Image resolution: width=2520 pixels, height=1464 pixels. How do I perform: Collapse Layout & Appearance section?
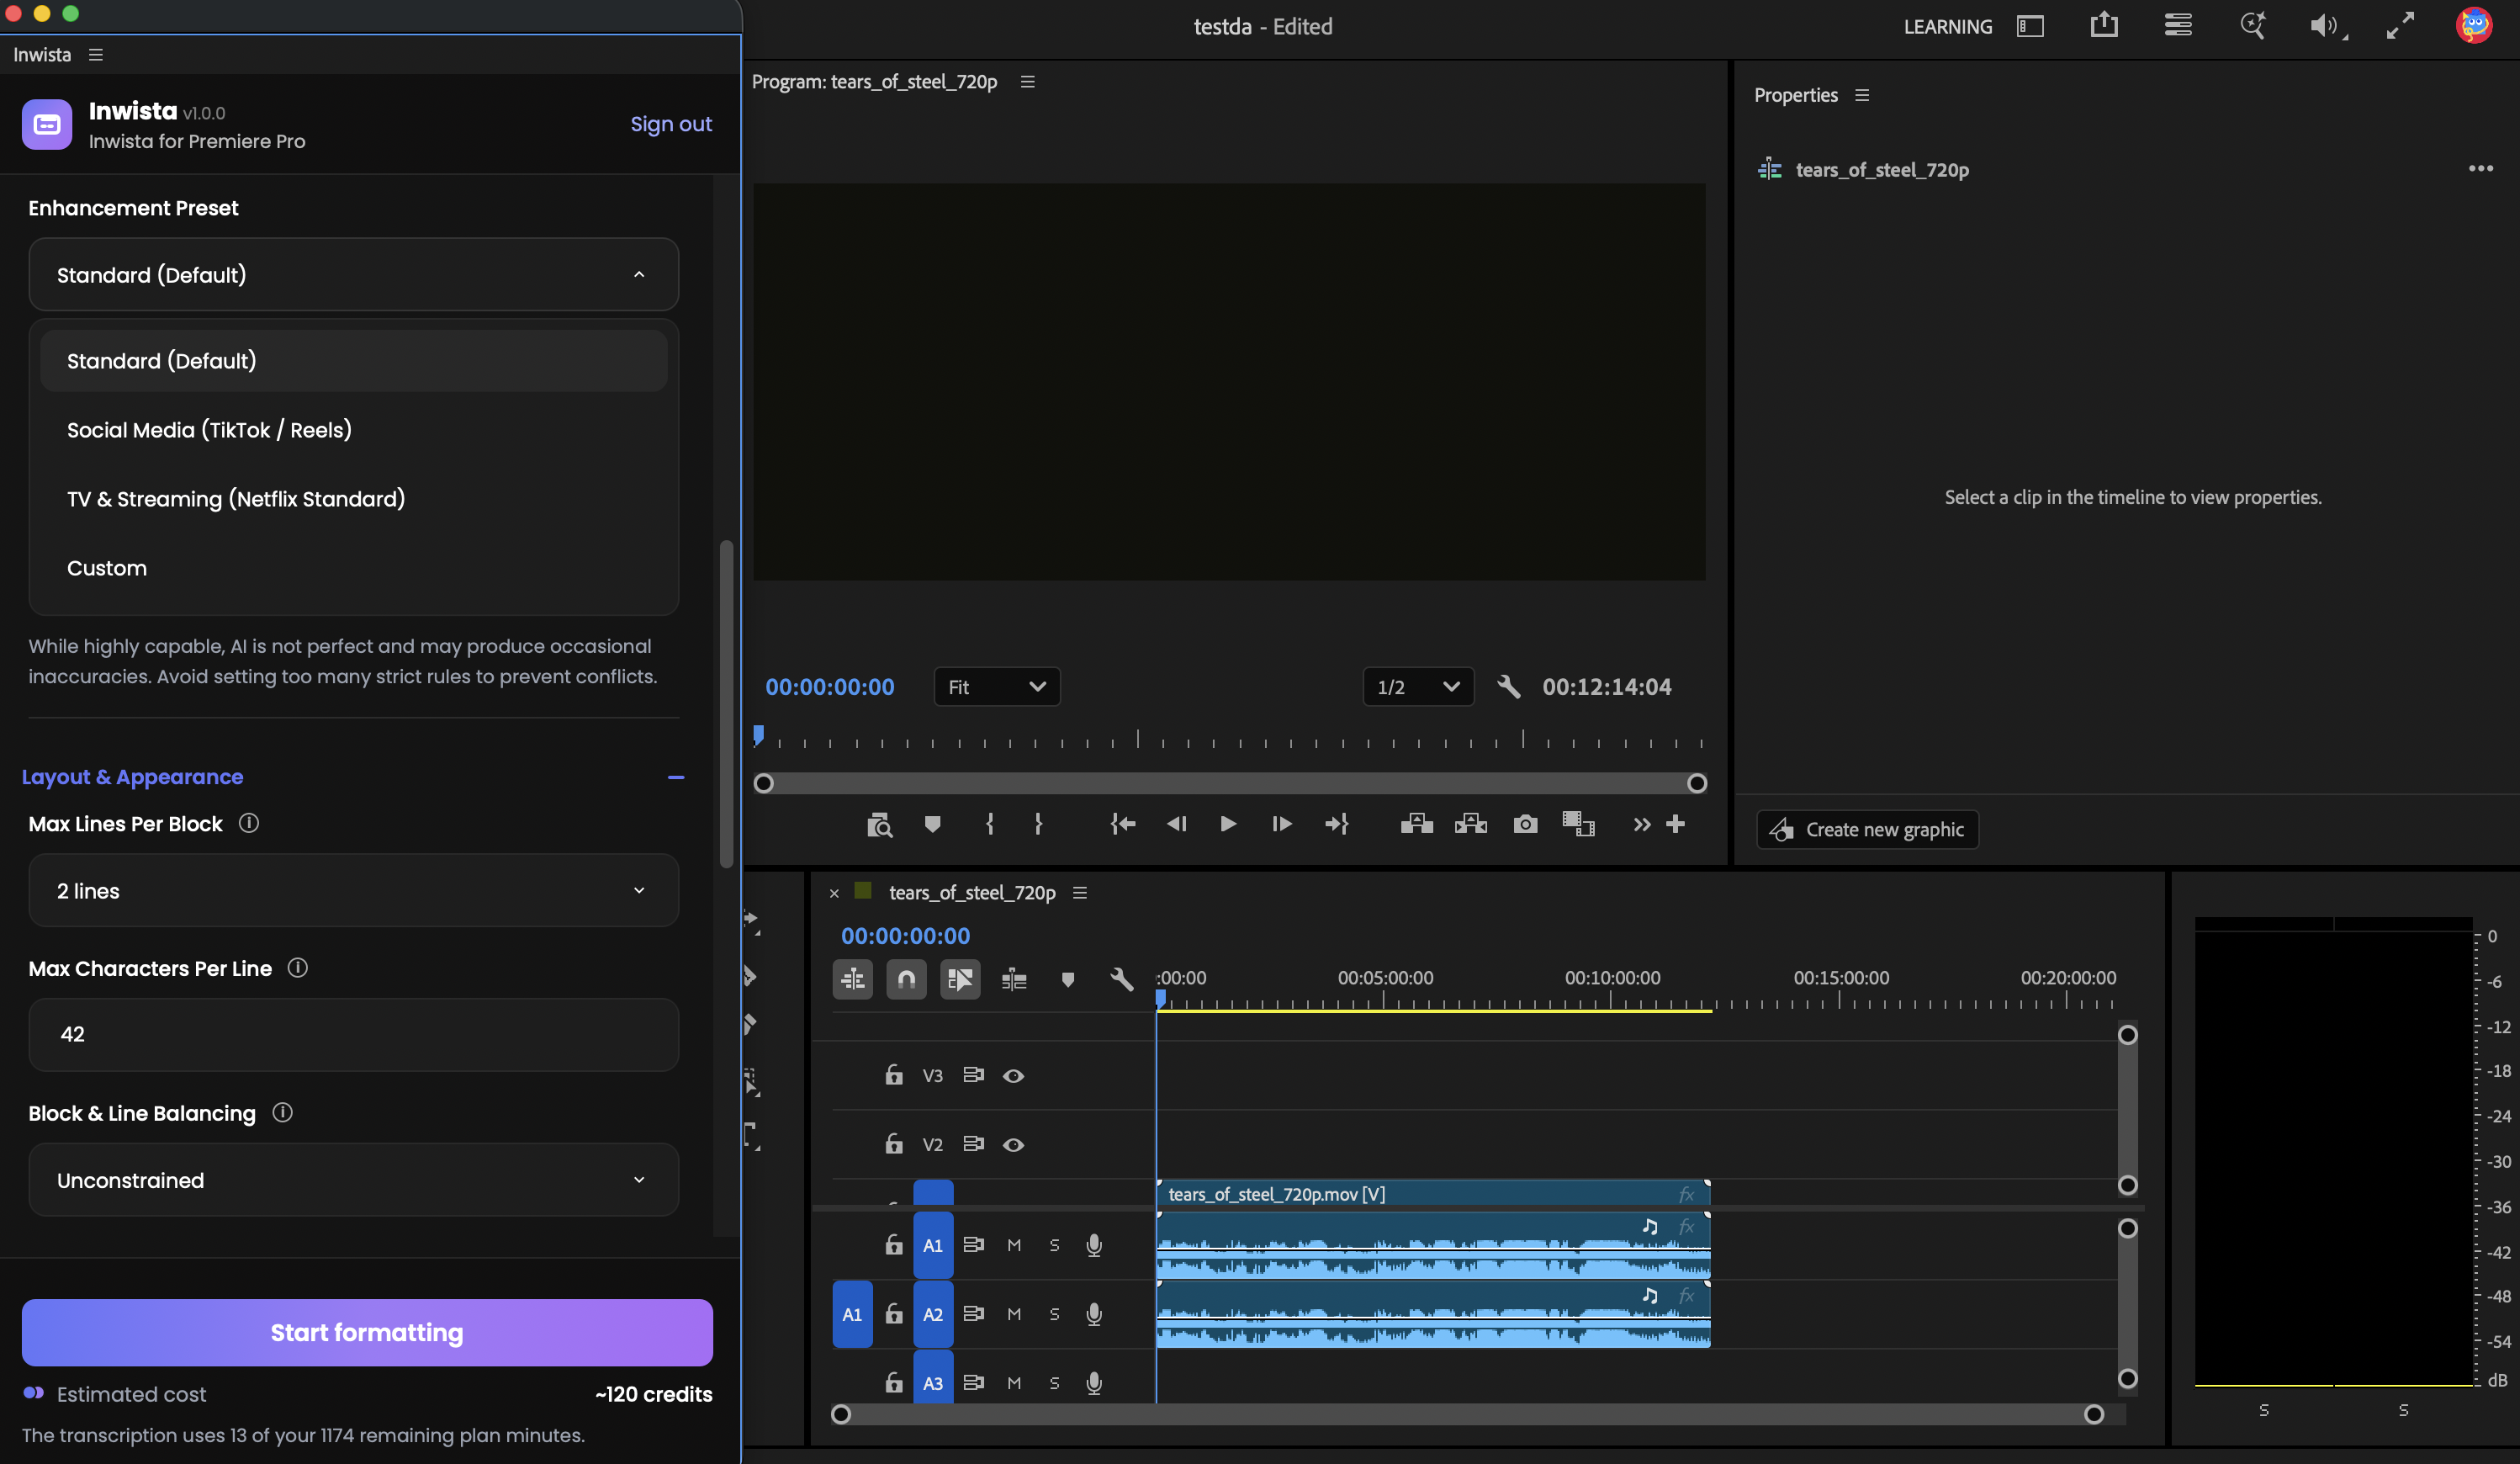point(676,777)
